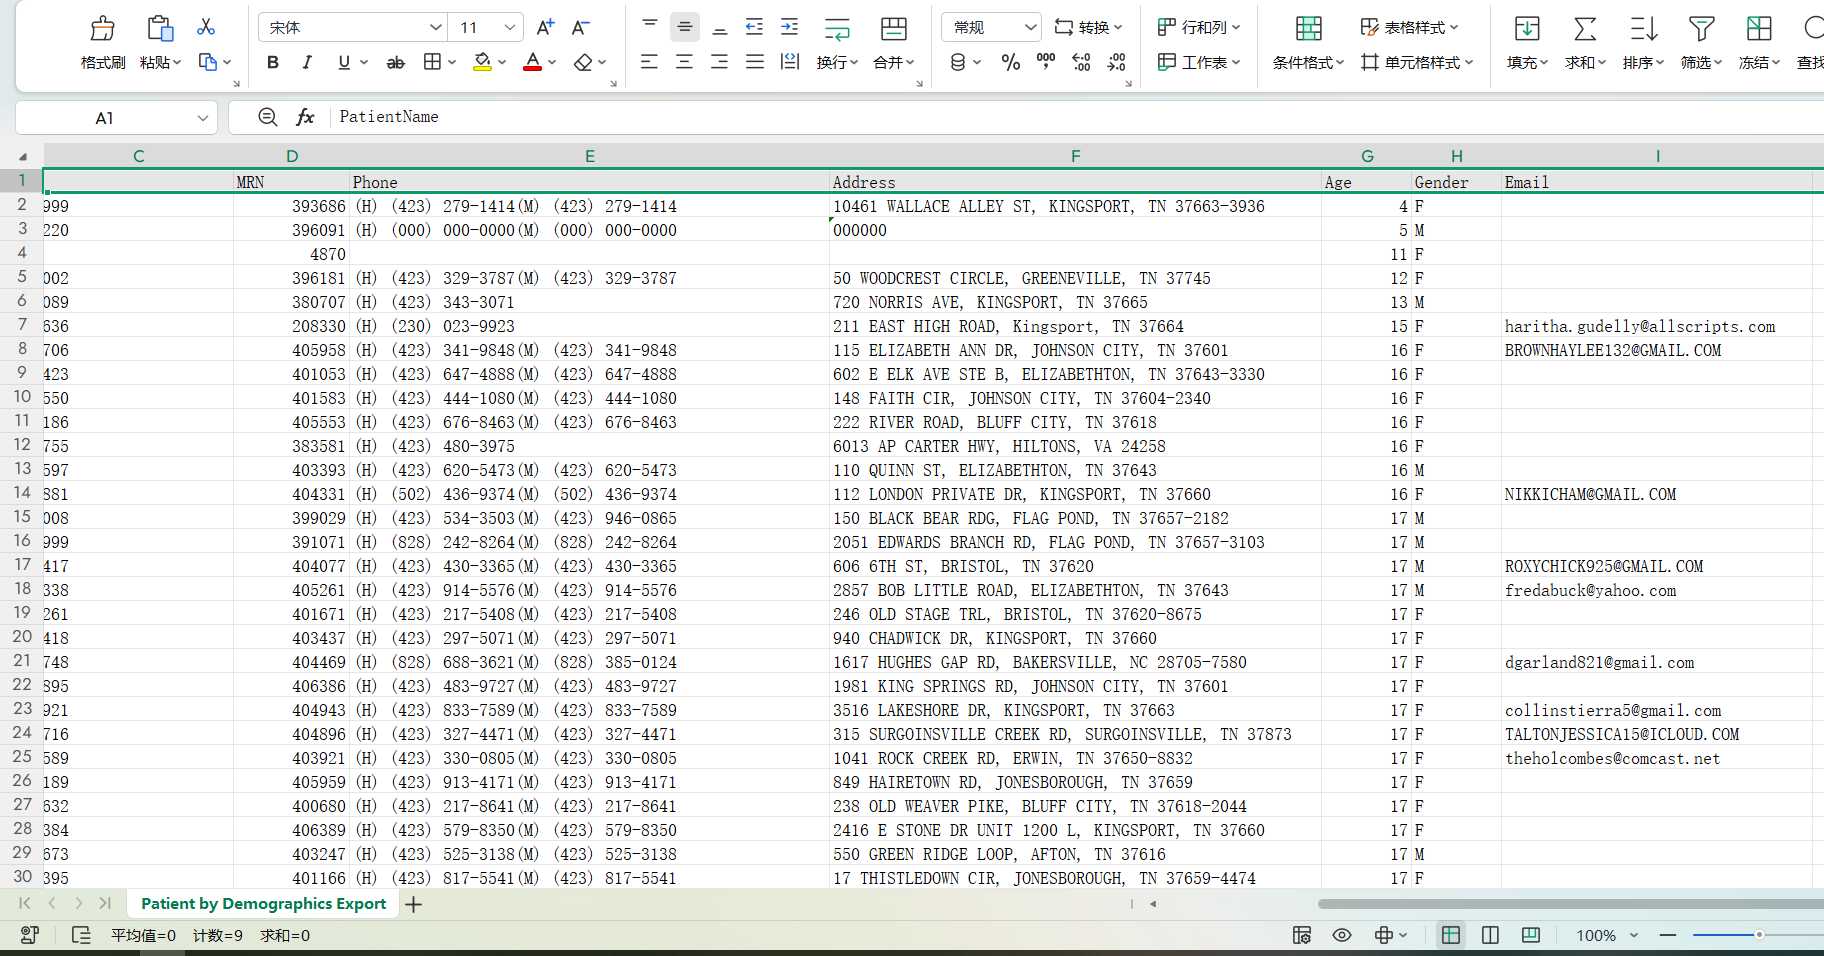1824x956 pixels.
Task: Click the Fill (填充) down-arrow icon
Action: point(1527,28)
